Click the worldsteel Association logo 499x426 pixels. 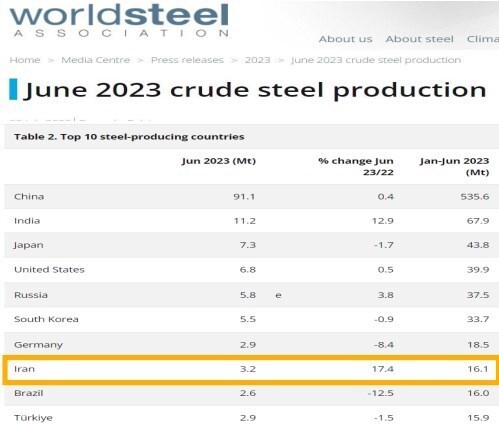[x=119, y=21]
